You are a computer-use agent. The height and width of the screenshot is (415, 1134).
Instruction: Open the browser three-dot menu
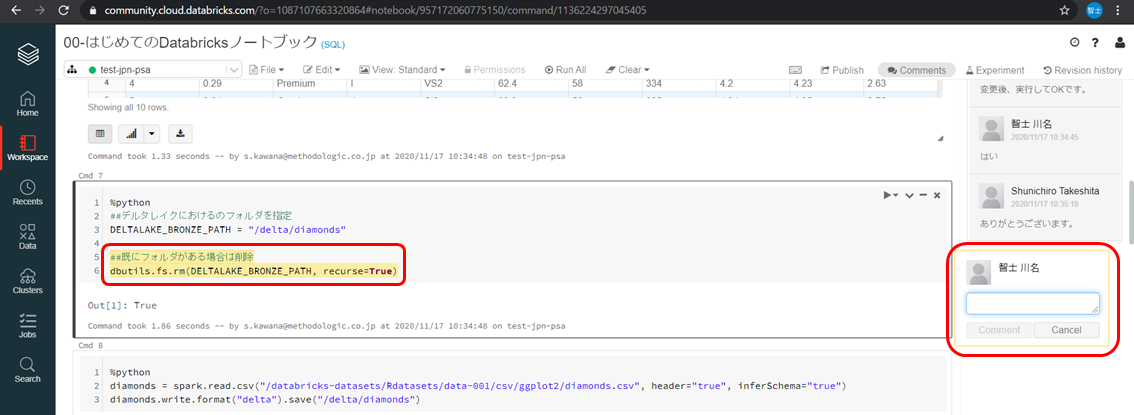1120,10
